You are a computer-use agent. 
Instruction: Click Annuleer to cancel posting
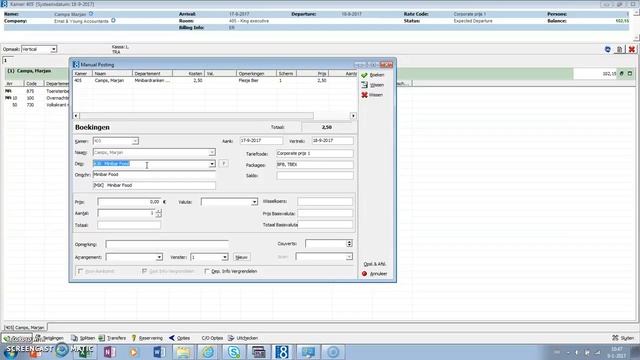coord(374,273)
